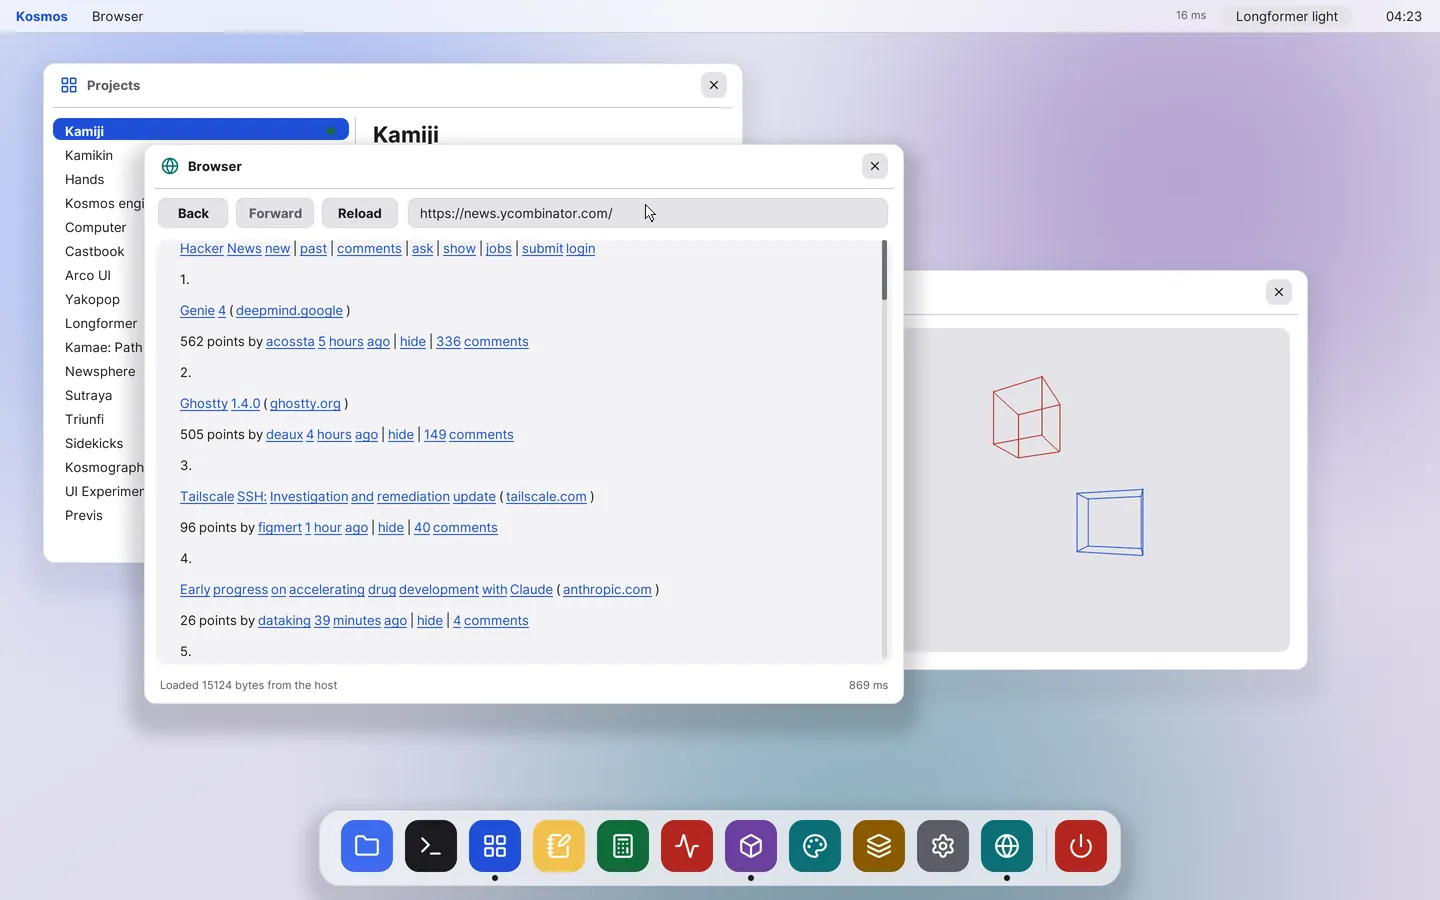Image resolution: width=1440 pixels, height=900 pixels.
Task: Select the Yakopop project in Projects list
Action: (92, 299)
